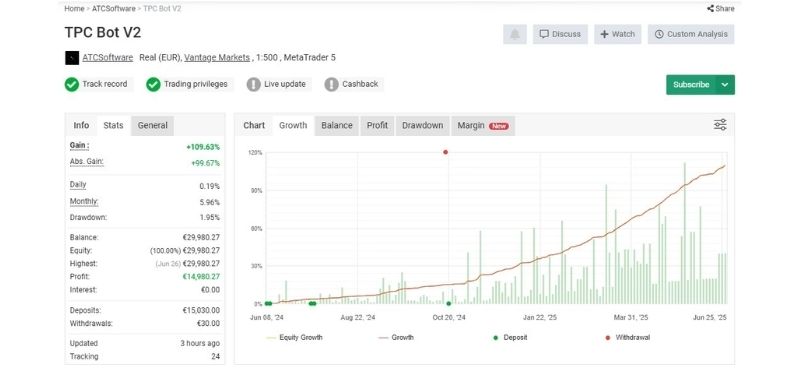Open ATCSoftware profile link beside avatar

click(108, 58)
